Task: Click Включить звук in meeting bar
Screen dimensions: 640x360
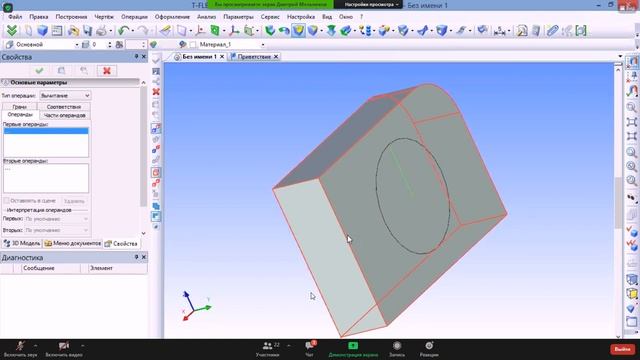Action: click(20, 349)
